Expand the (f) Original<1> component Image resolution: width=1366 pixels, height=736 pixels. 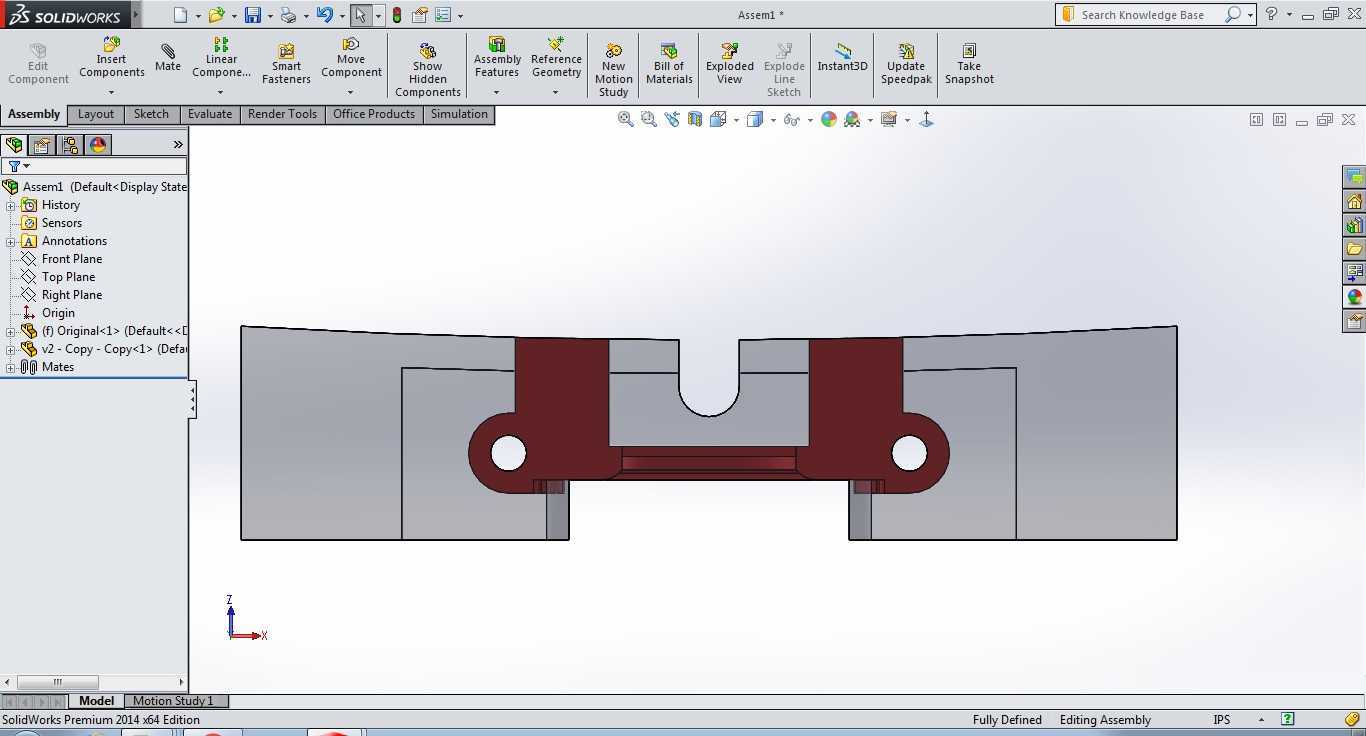pyautogui.click(x=11, y=331)
